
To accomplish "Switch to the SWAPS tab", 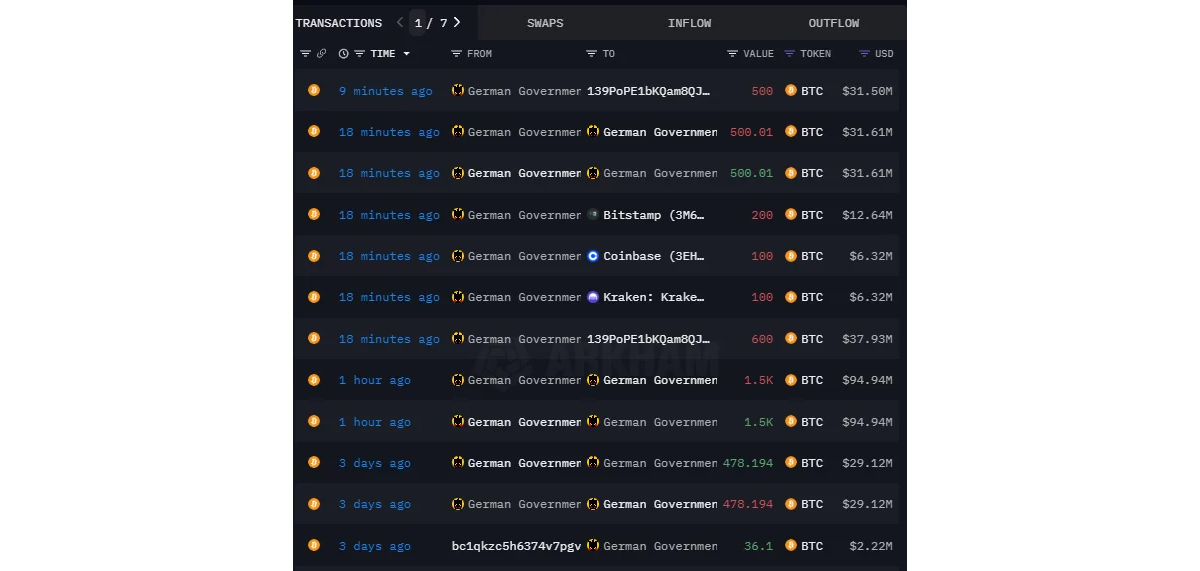I will pyautogui.click(x=545, y=23).
